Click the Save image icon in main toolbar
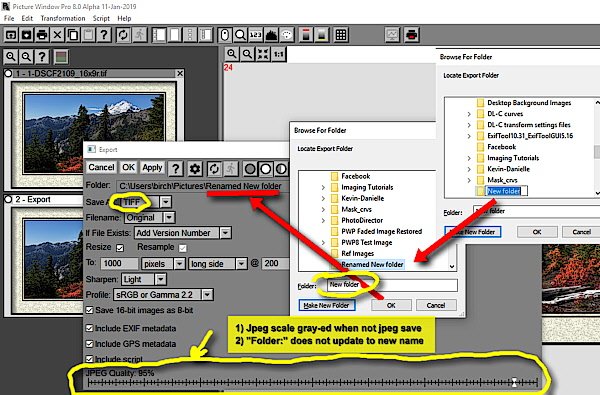Viewport: 600px width, 395px height. (x=26, y=35)
